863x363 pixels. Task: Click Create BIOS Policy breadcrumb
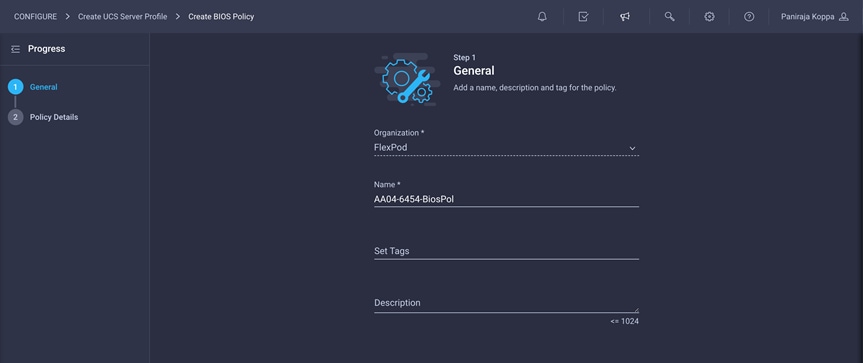pyautogui.click(x=221, y=16)
